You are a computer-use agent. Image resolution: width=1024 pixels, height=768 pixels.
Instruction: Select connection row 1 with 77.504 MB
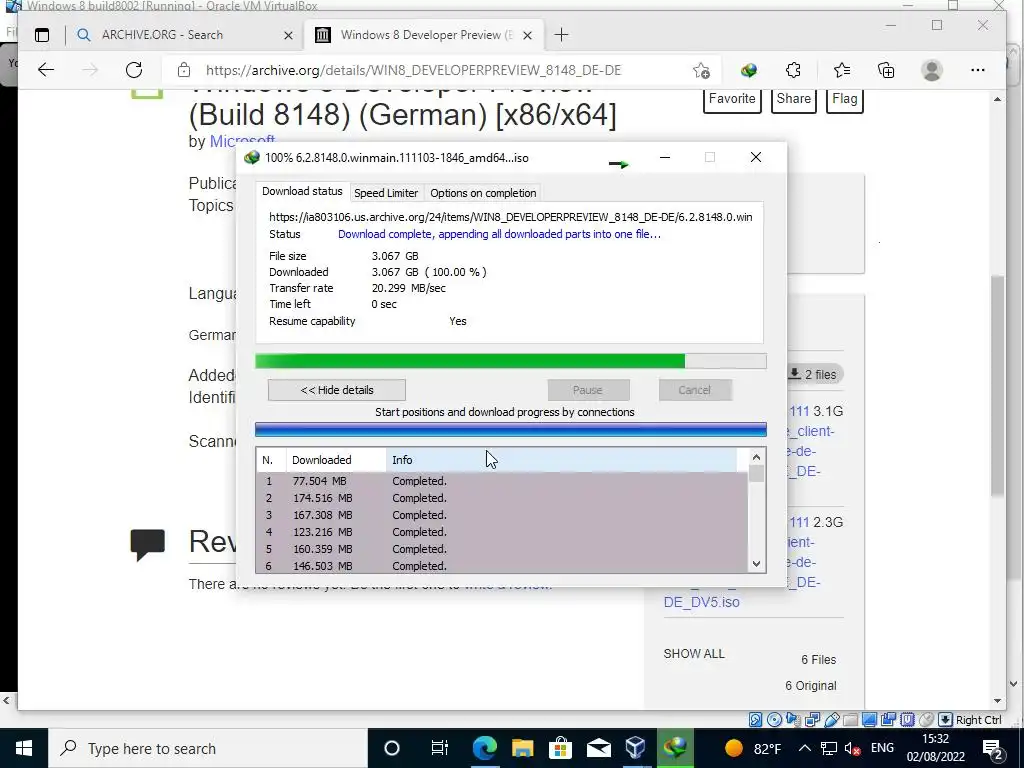point(502,481)
